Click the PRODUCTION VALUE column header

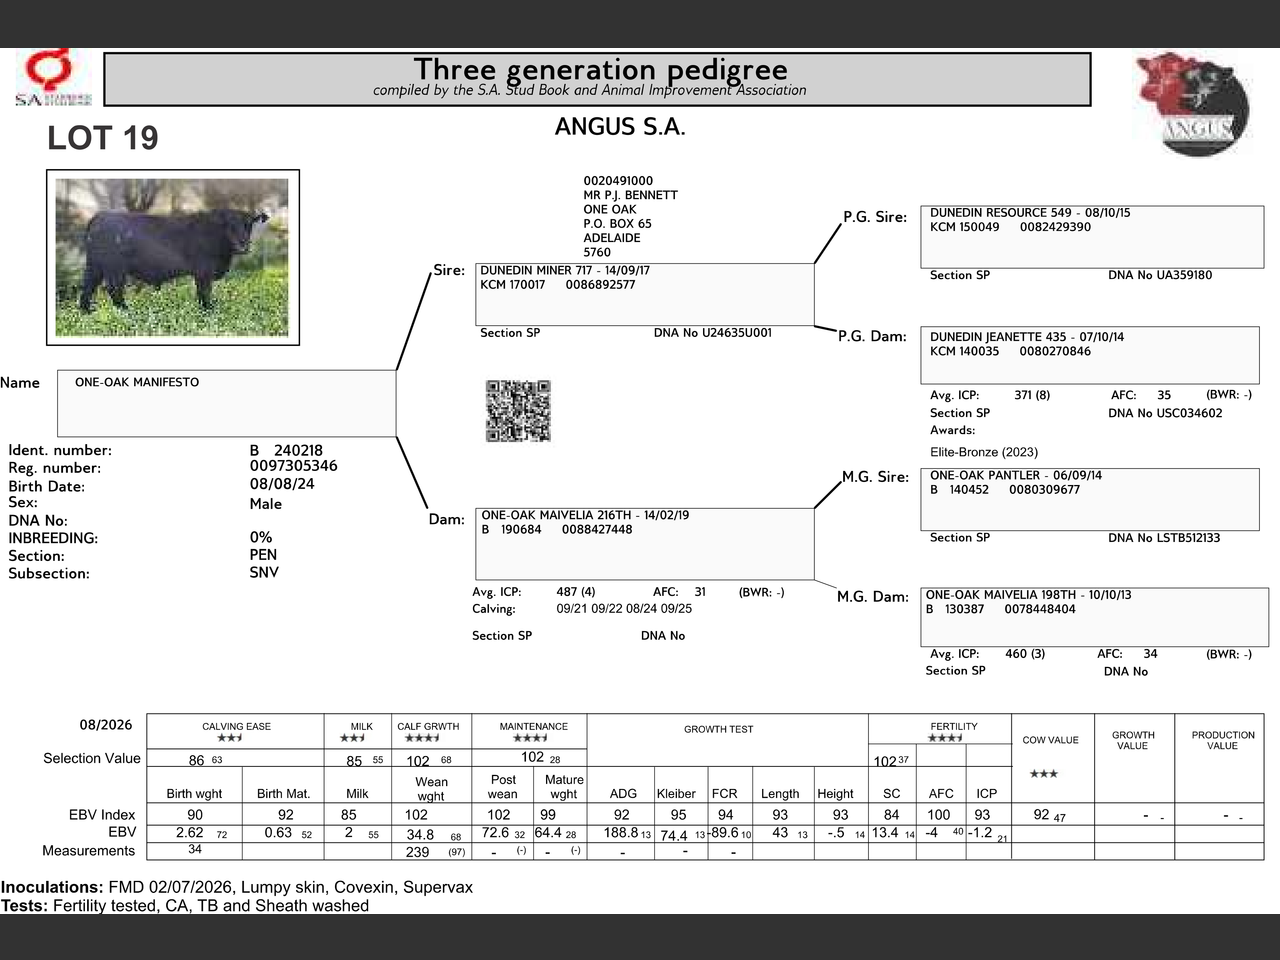(1222, 740)
